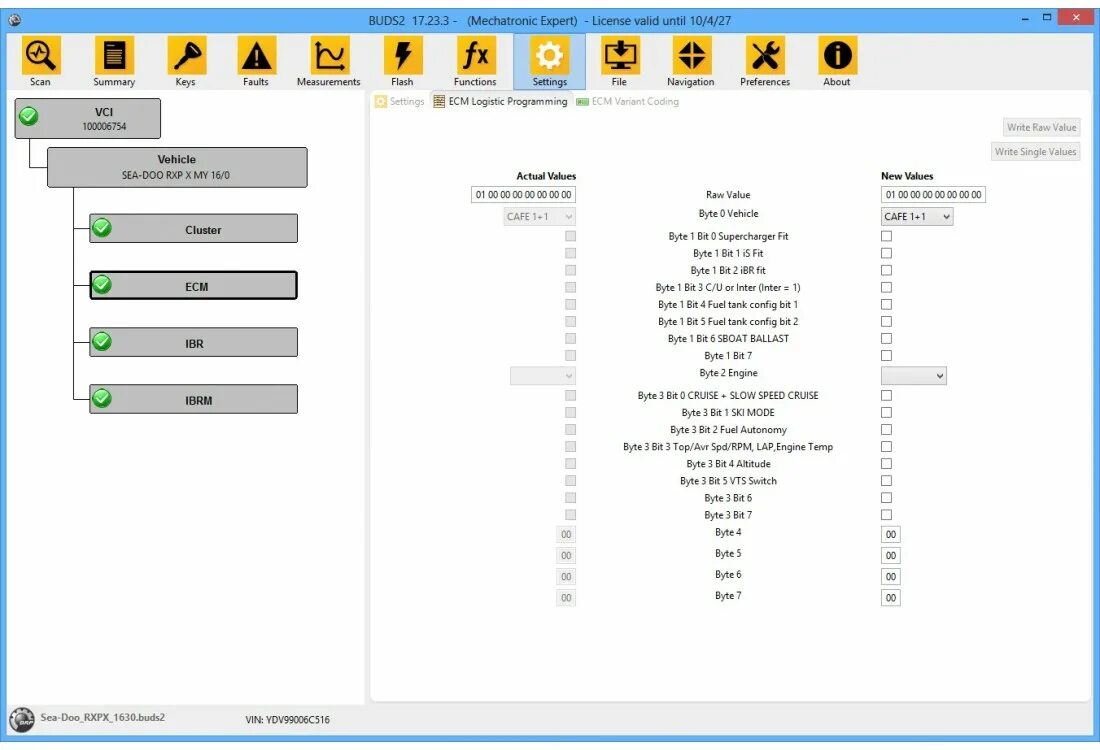Viewport: 1100px width, 750px height.
Task: Toggle new Fuel tank config bit 1
Action: pyautogui.click(x=887, y=304)
